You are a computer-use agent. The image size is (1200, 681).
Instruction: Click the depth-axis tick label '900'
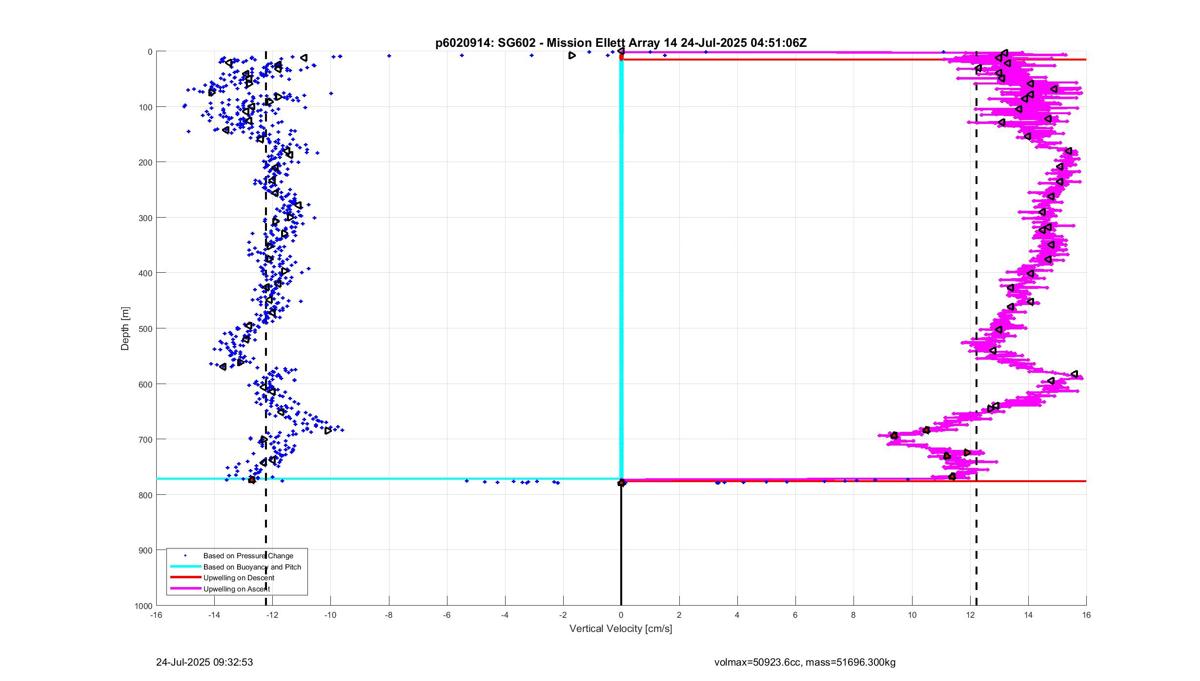145,551
